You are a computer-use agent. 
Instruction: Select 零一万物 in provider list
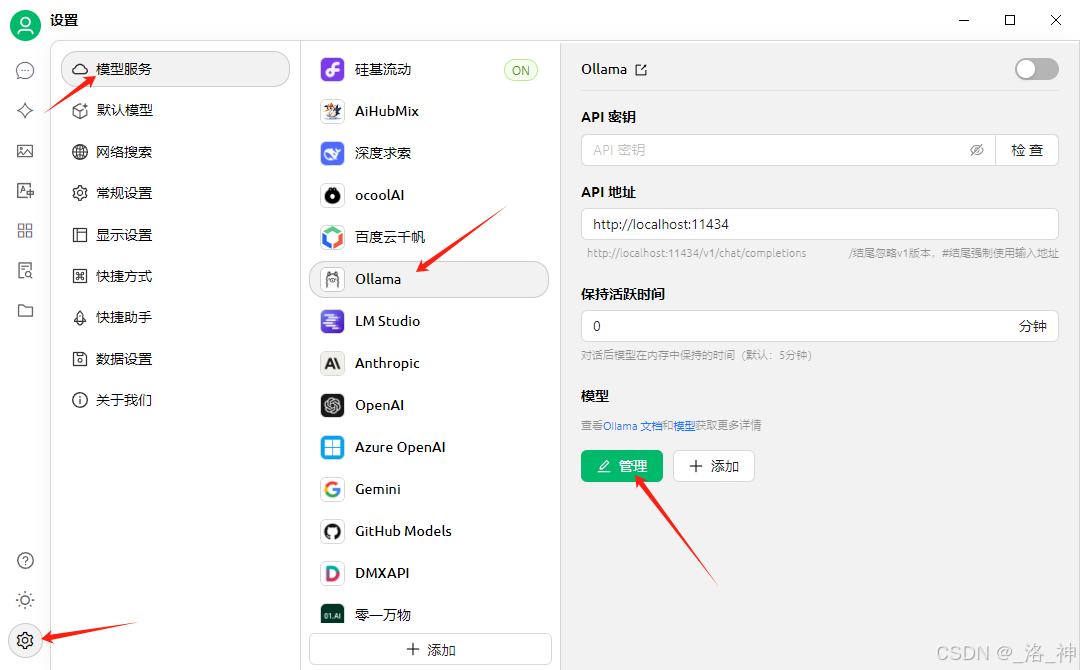coord(429,615)
